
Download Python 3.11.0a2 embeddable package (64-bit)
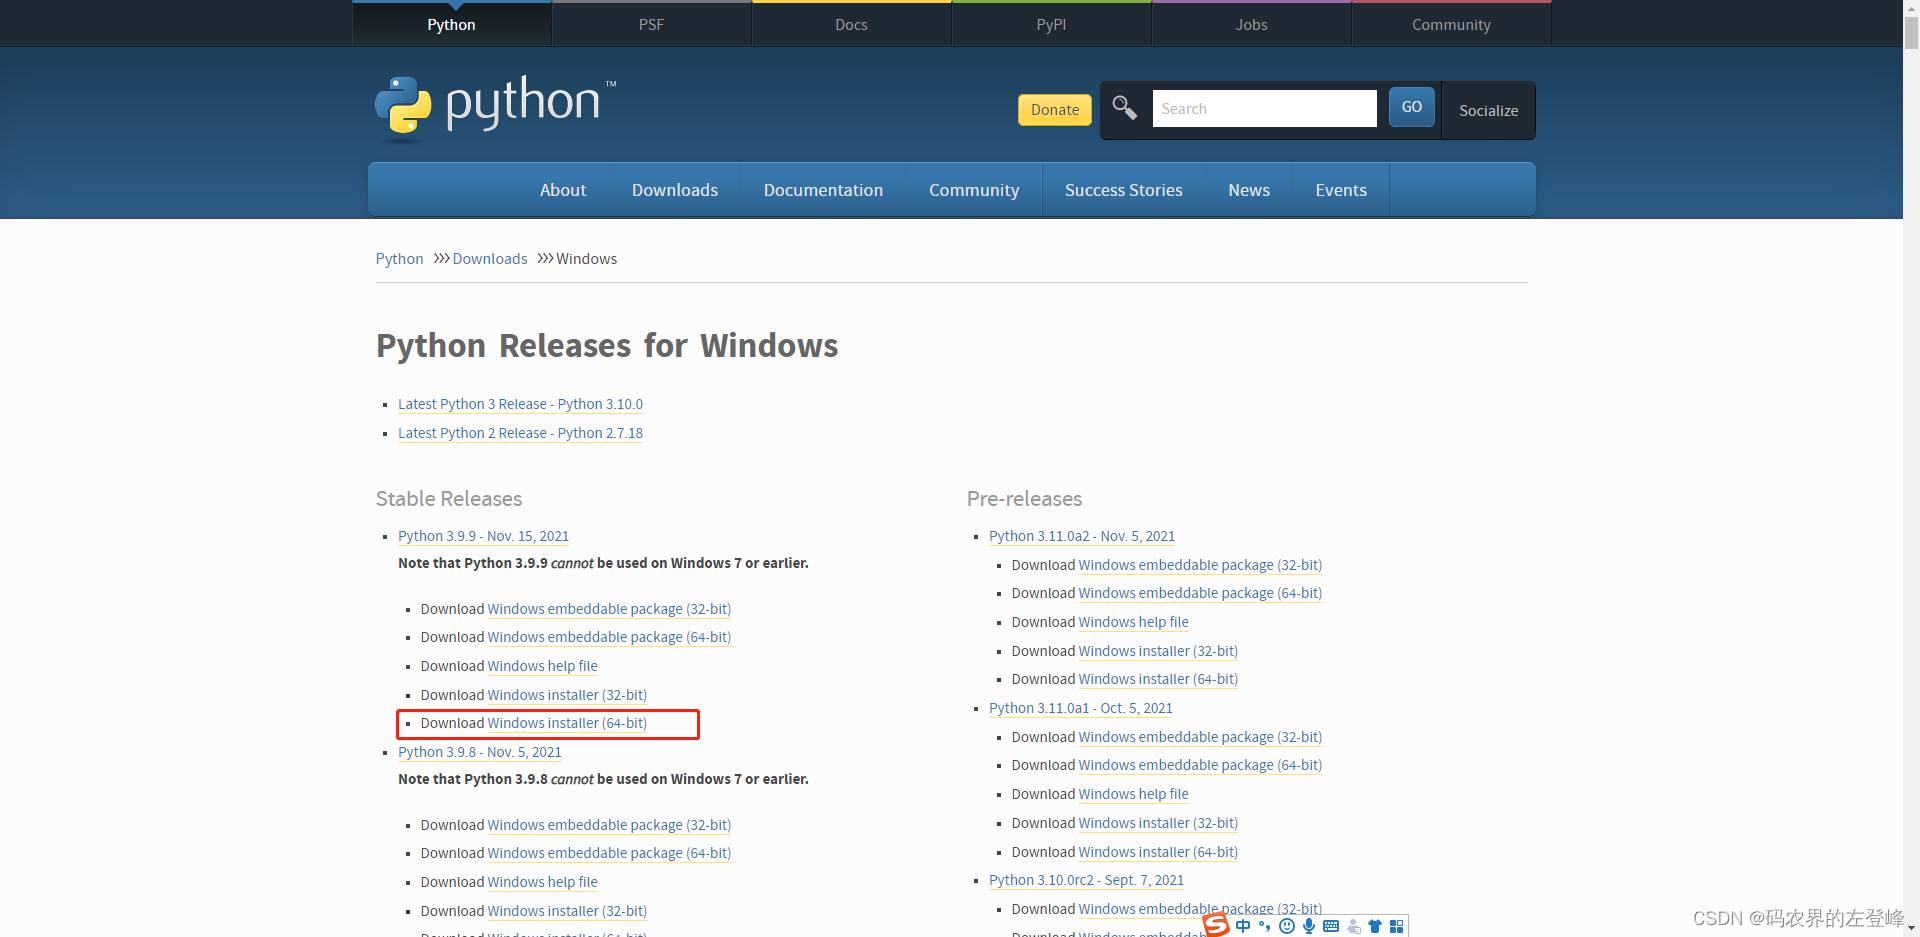[x=1200, y=593]
